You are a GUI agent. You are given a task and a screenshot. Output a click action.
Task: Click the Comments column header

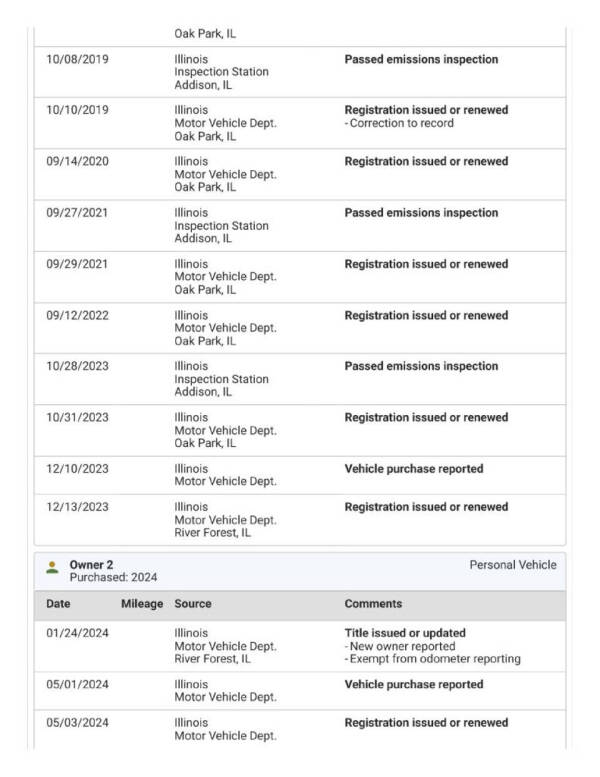(373, 604)
